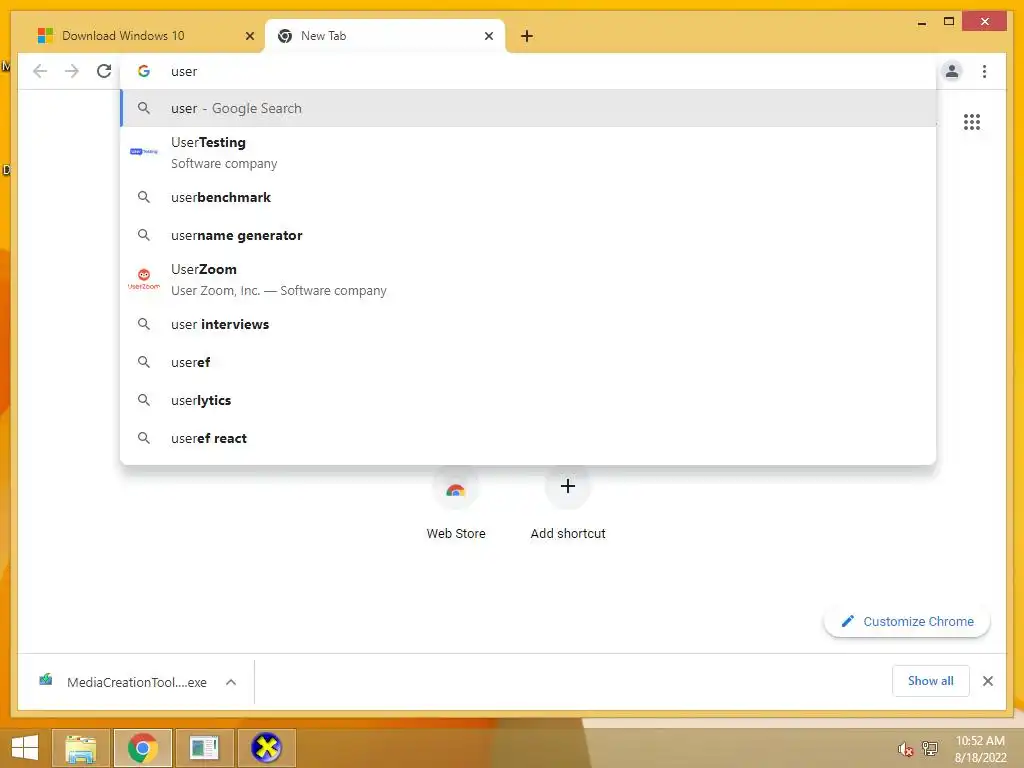This screenshot has width=1024, height=768.
Task: Select the UserZoom suggestion
Action: click(x=528, y=280)
